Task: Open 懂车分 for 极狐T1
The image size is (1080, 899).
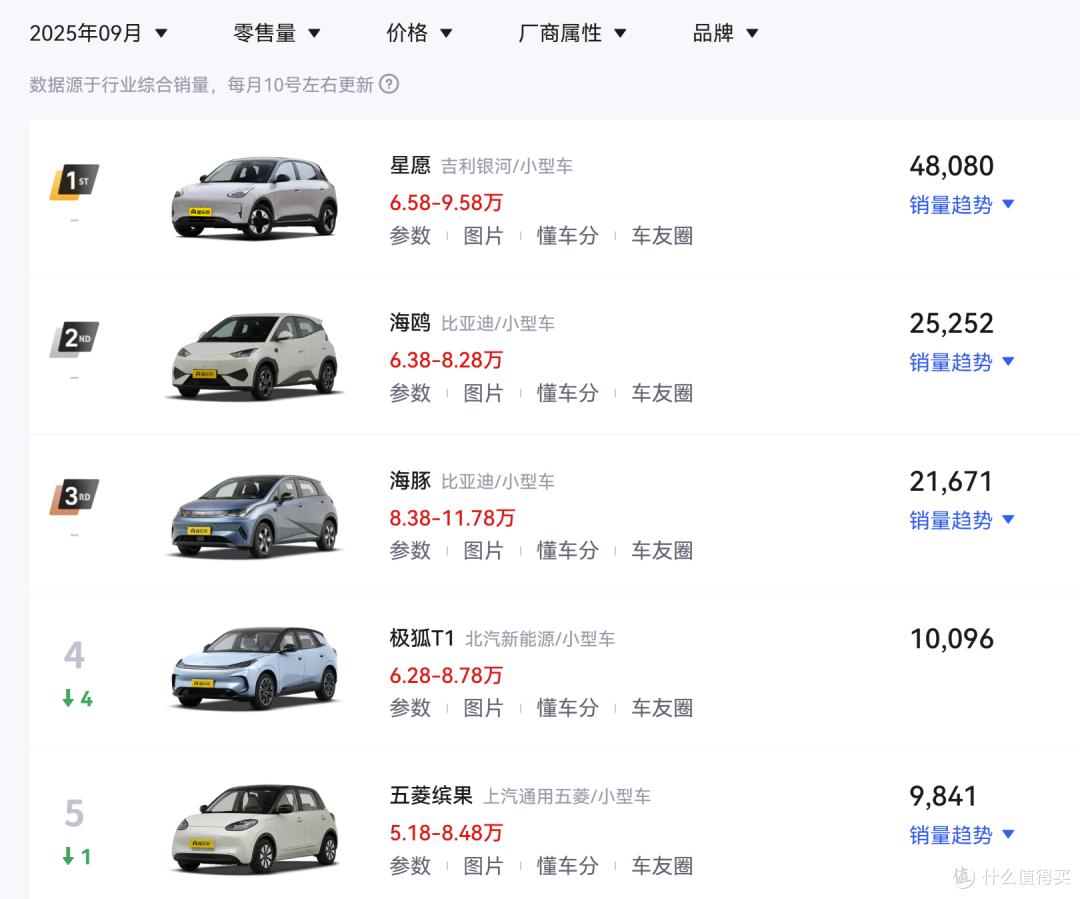Action: [568, 707]
